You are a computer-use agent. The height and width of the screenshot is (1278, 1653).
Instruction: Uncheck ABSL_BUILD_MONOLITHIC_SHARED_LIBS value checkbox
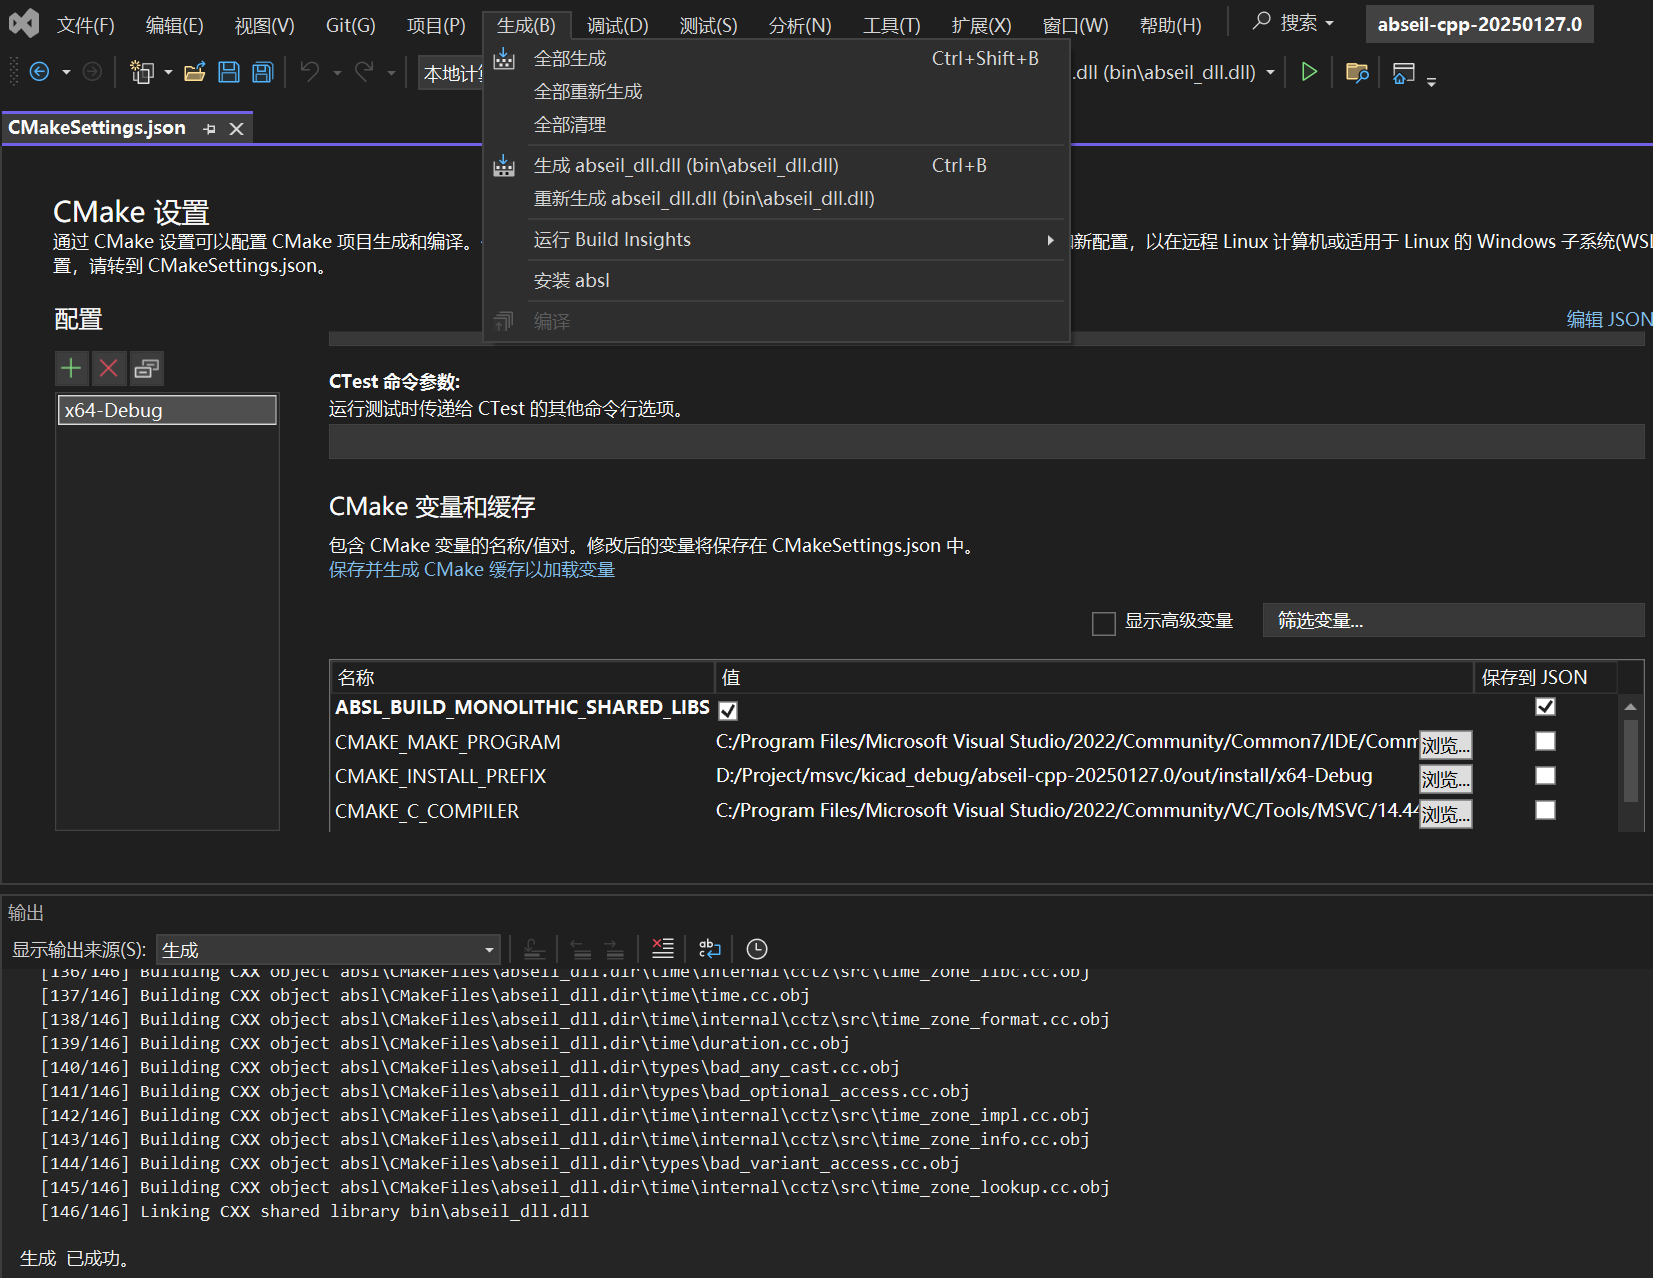click(728, 710)
